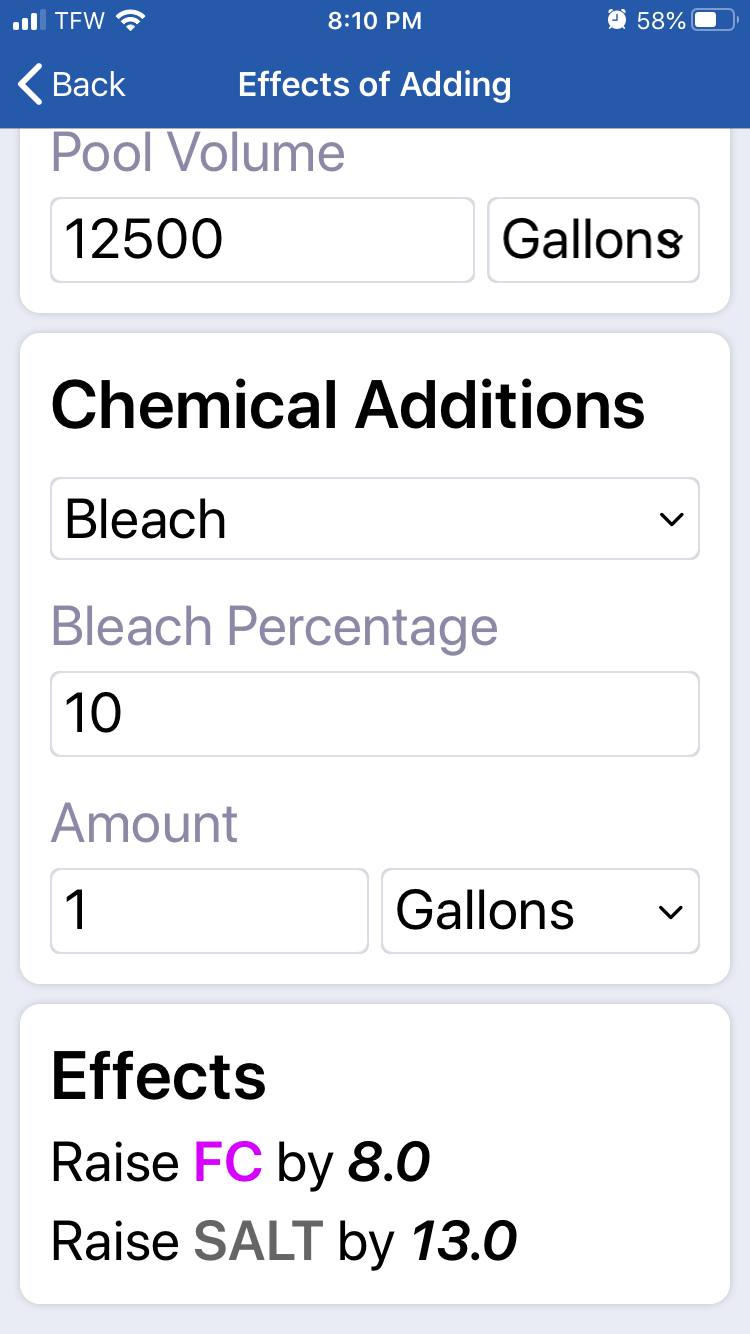Image resolution: width=750 pixels, height=1334 pixels.
Task: Click the Pool Volume field showing 12500
Action: coord(262,240)
